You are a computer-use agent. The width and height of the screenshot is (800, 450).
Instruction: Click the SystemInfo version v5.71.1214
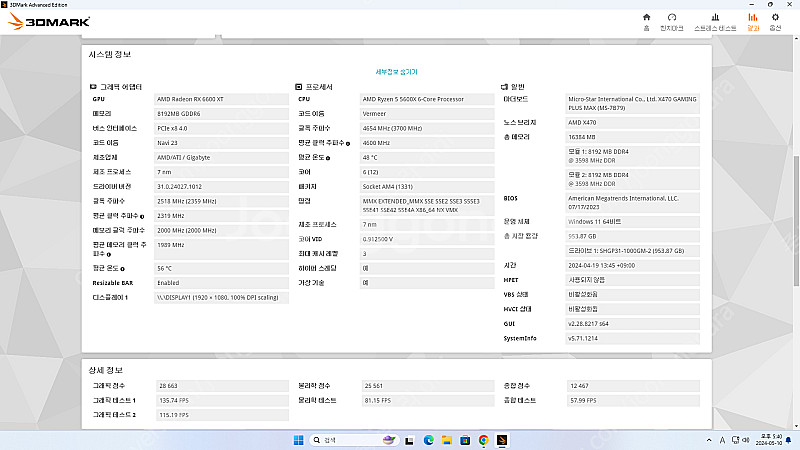coord(633,338)
